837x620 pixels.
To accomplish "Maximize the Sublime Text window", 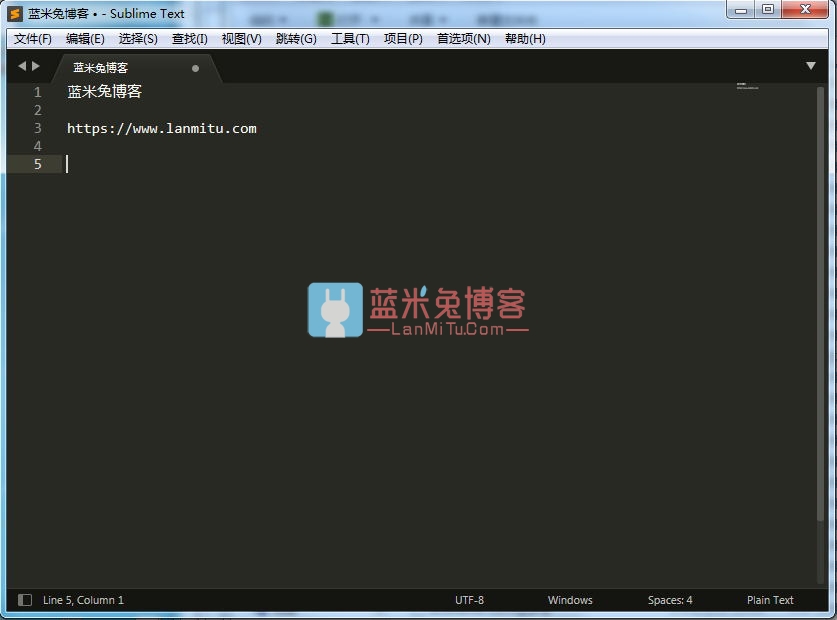I will [x=768, y=10].
